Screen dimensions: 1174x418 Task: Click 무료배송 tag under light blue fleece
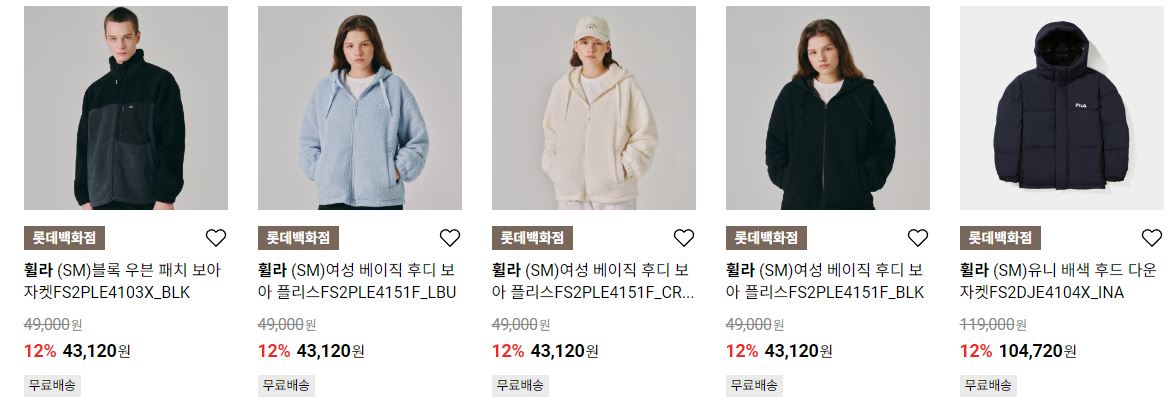(x=286, y=386)
